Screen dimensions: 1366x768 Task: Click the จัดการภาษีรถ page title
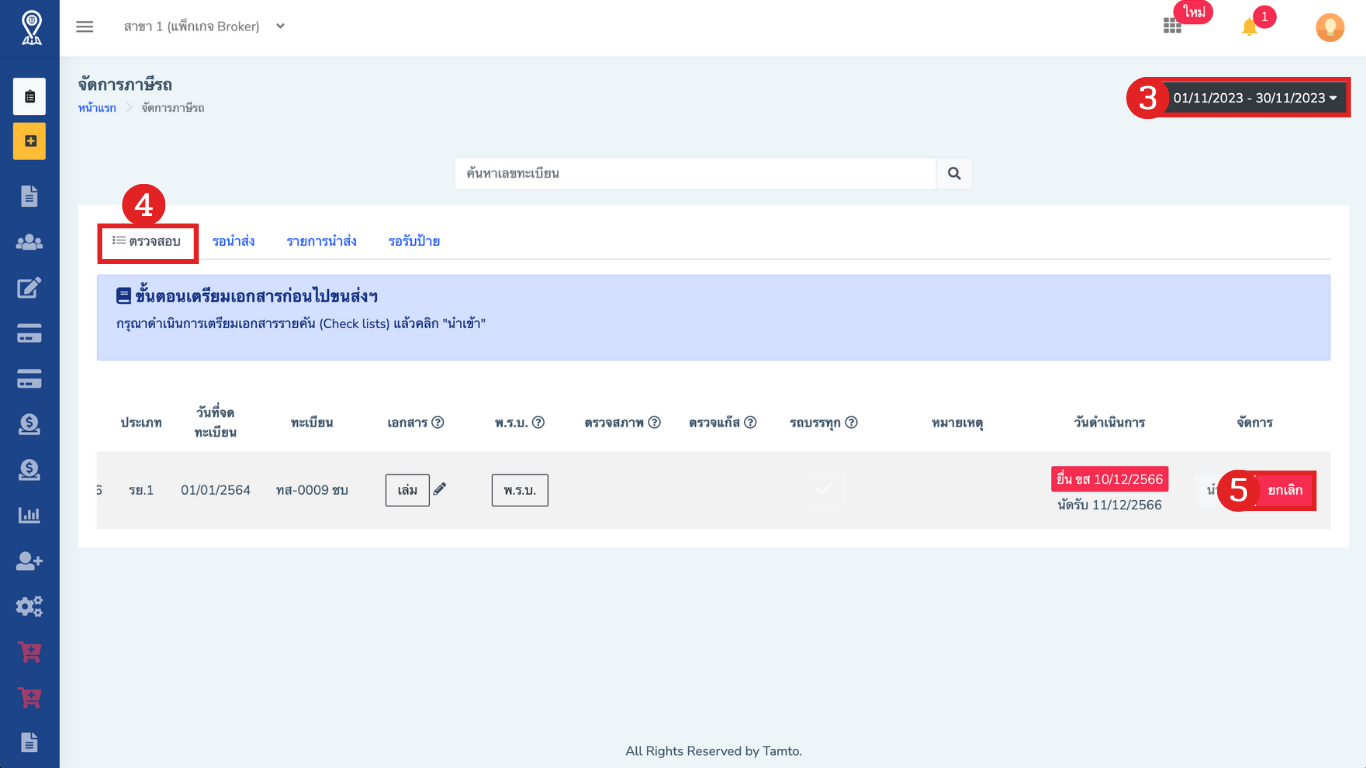click(x=125, y=84)
